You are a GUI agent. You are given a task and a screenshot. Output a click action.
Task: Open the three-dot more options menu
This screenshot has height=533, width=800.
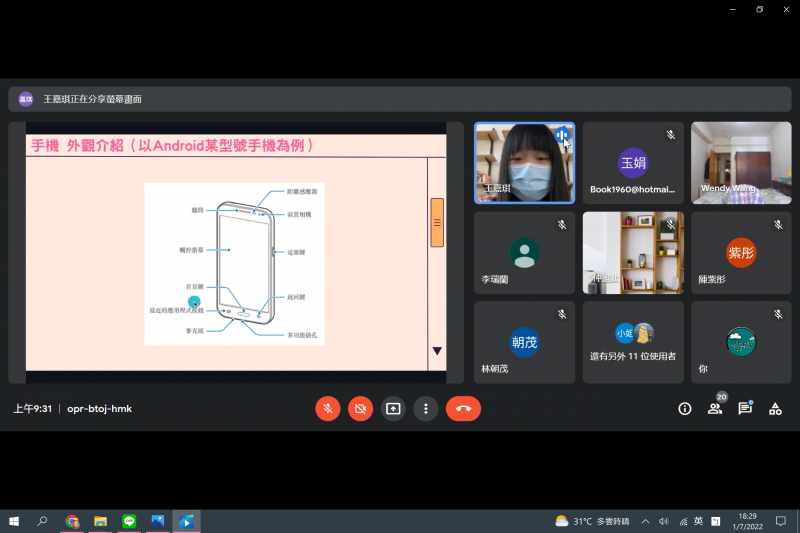point(426,408)
